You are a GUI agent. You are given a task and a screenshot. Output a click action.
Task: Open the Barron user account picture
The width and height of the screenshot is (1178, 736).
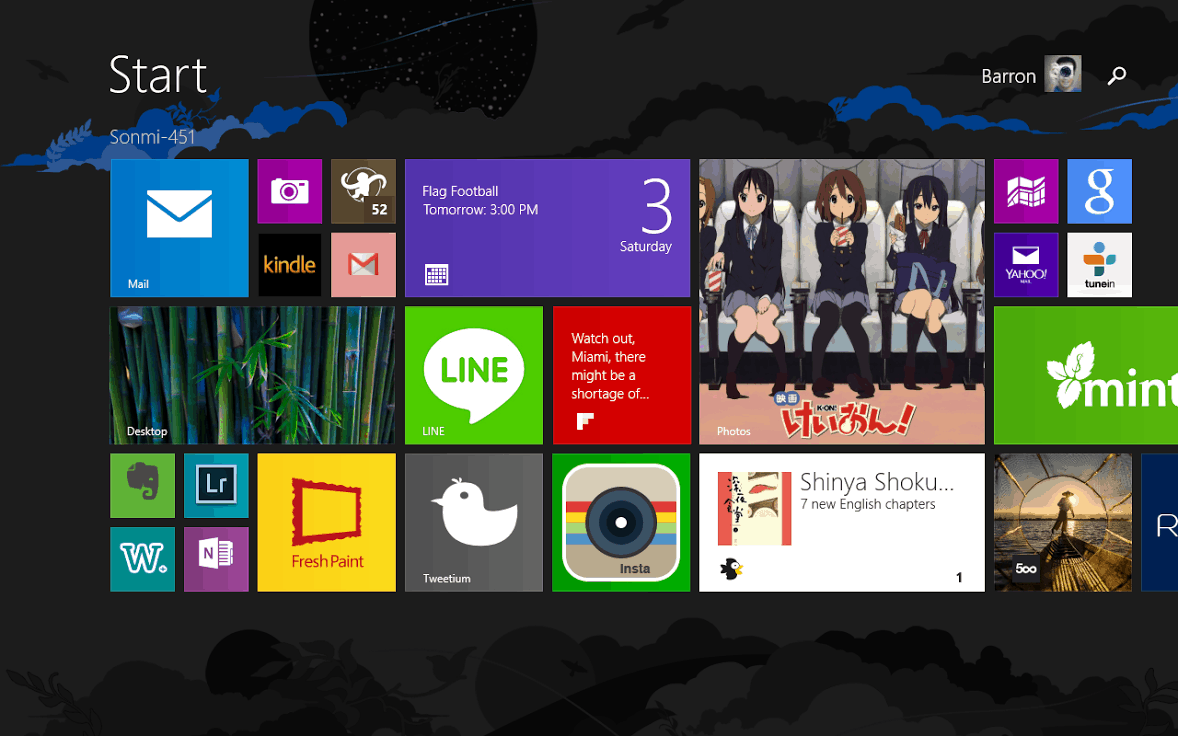[1062, 74]
